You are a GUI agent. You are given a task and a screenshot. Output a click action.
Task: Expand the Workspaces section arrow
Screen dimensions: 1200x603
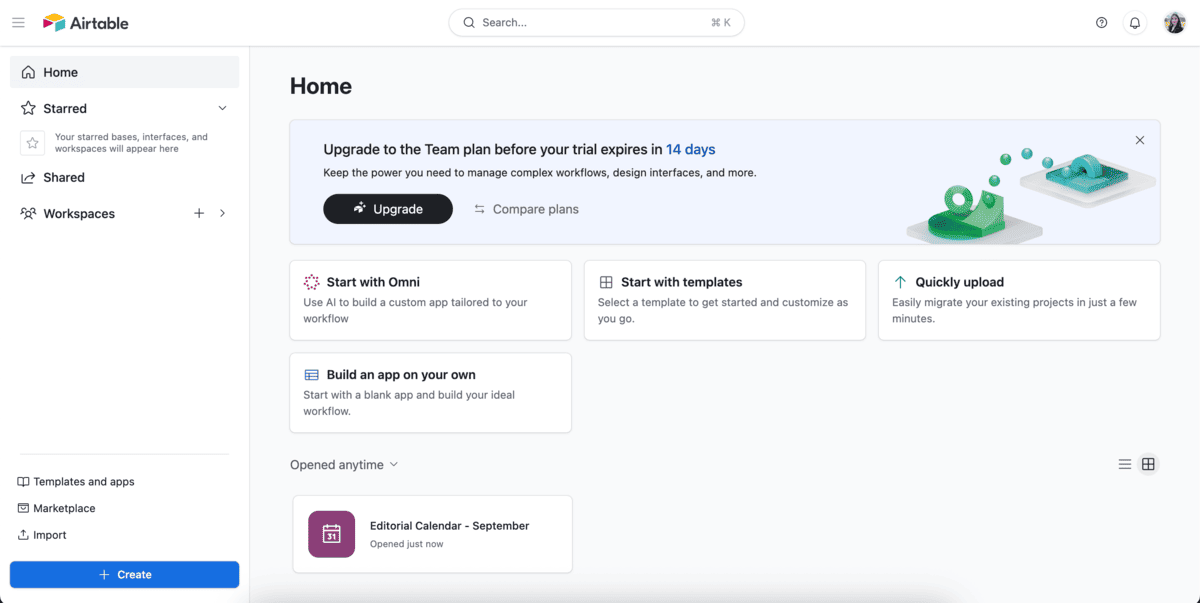coord(222,213)
